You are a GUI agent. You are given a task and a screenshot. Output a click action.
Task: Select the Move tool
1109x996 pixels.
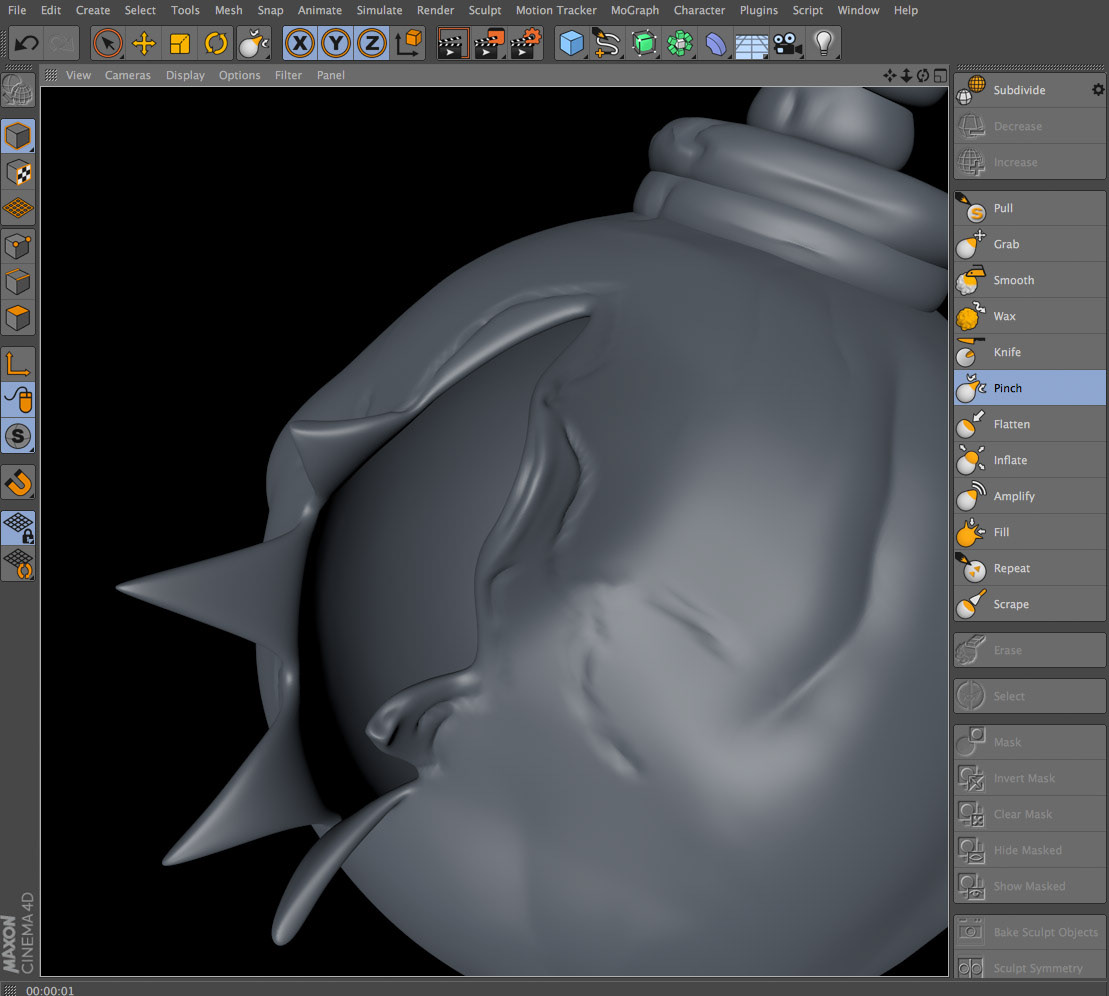(x=144, y=44)
